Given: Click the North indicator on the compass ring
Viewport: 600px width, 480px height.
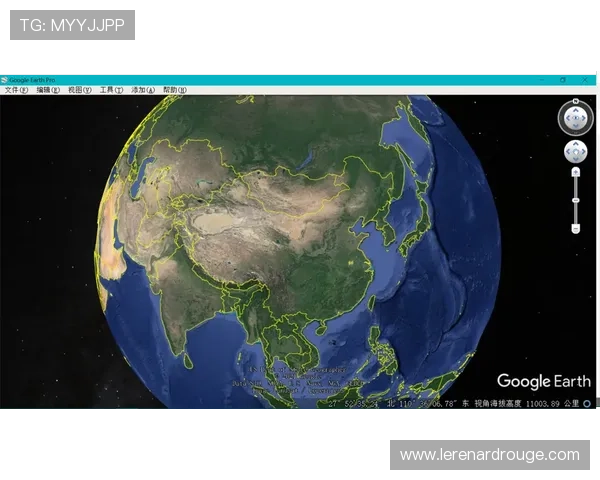Looking at the screenshot, I should pos(575,102).
